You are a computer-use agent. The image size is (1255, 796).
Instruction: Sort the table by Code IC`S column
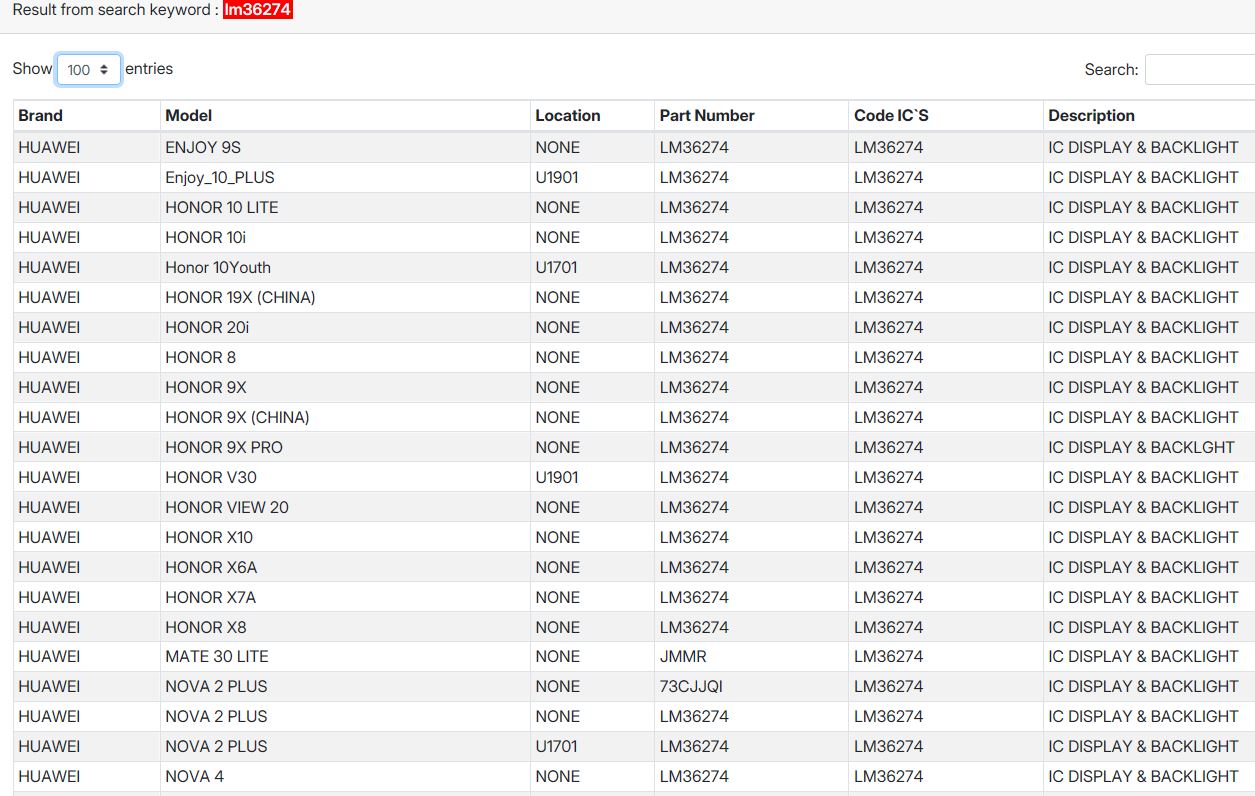pos(890,115)
